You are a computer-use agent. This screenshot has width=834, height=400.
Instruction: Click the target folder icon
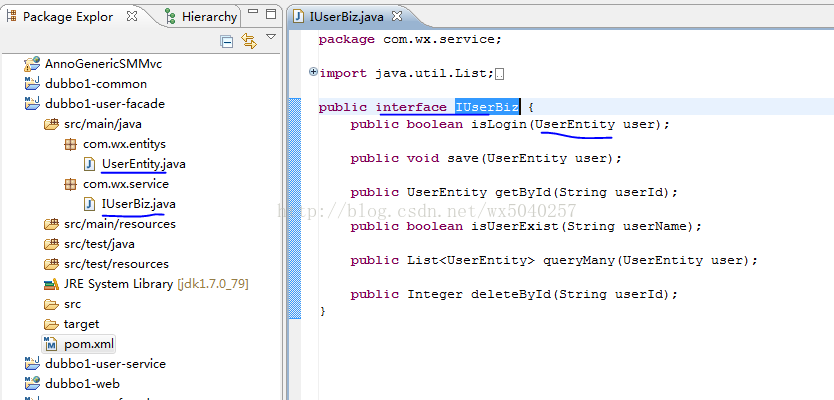51,324
